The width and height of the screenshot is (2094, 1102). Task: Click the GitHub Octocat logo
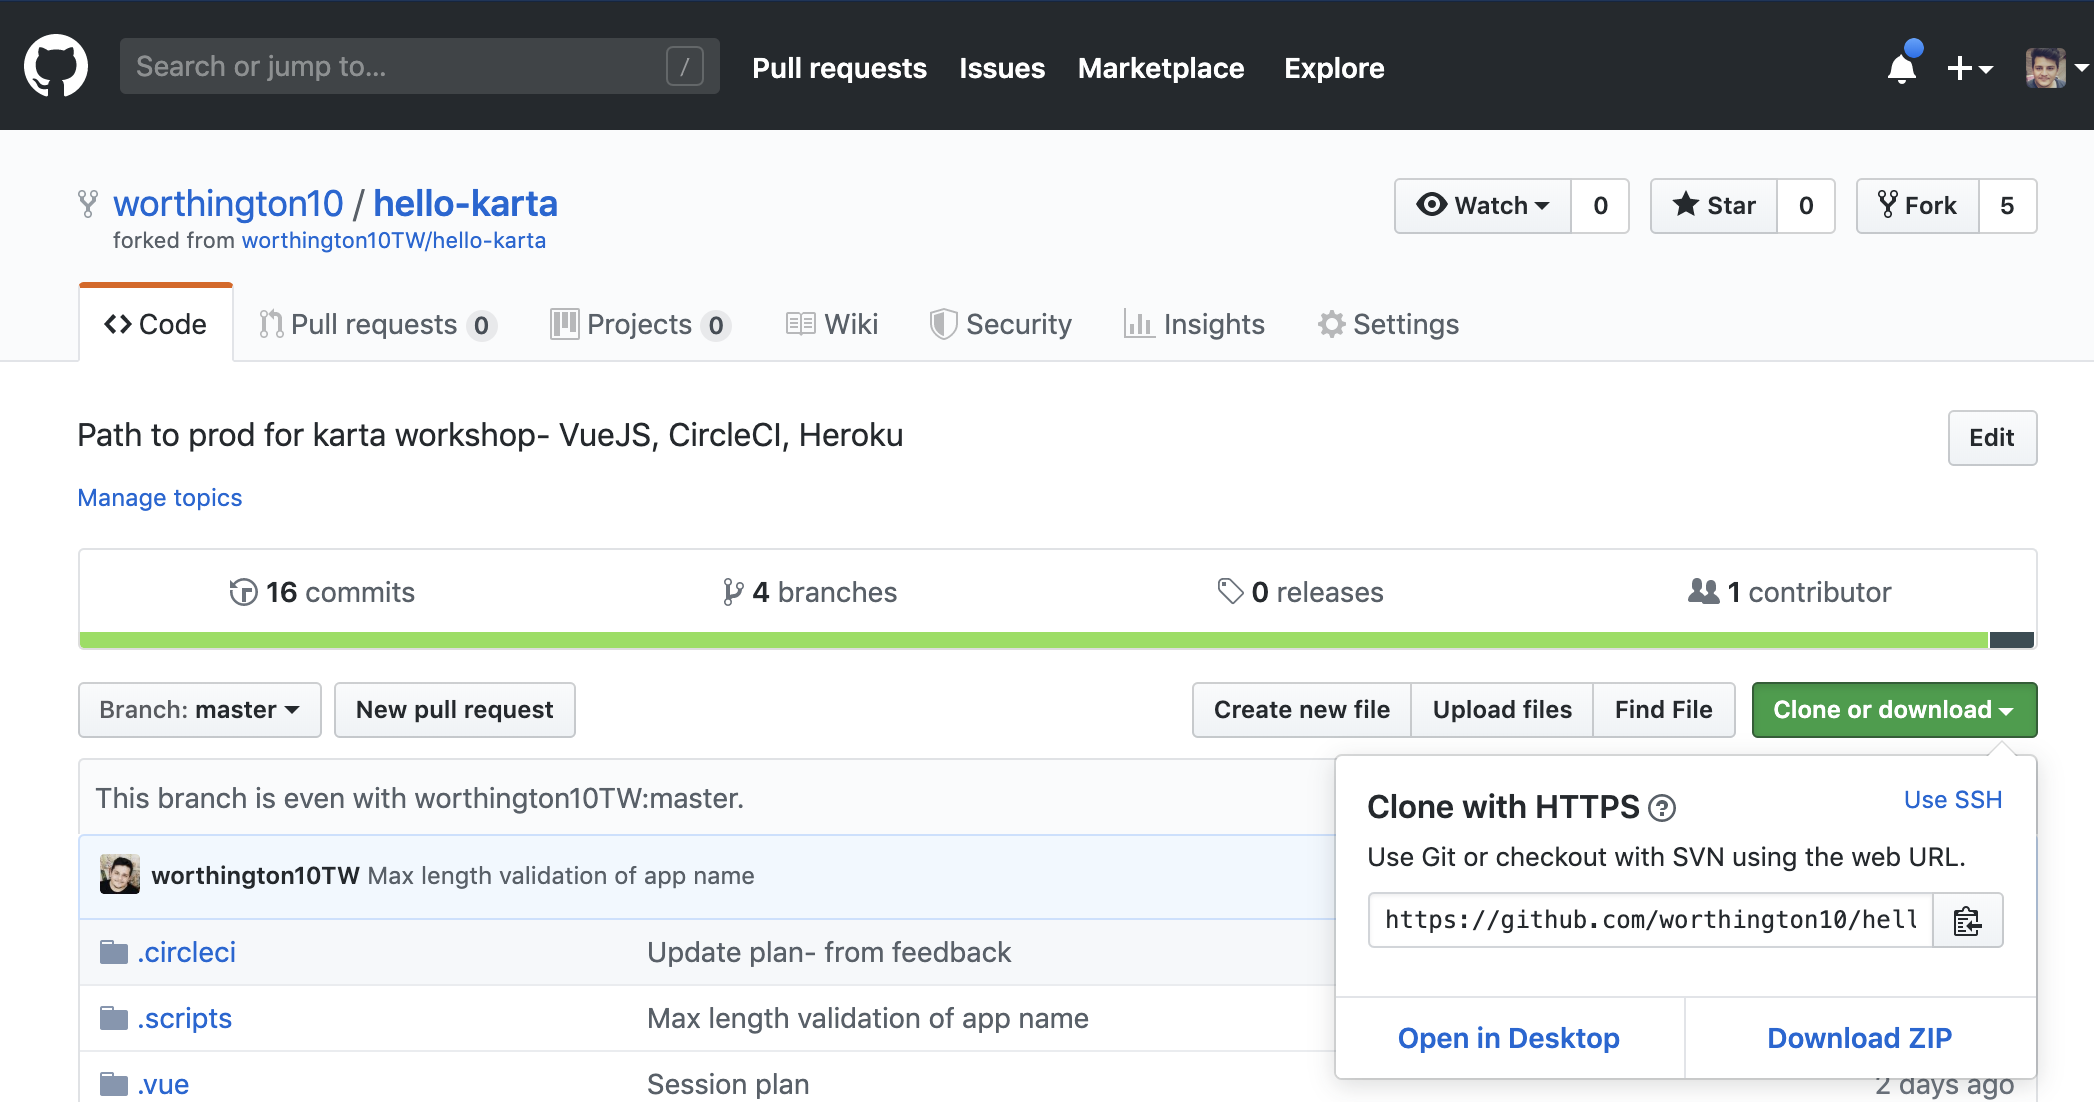coord(56,66)
